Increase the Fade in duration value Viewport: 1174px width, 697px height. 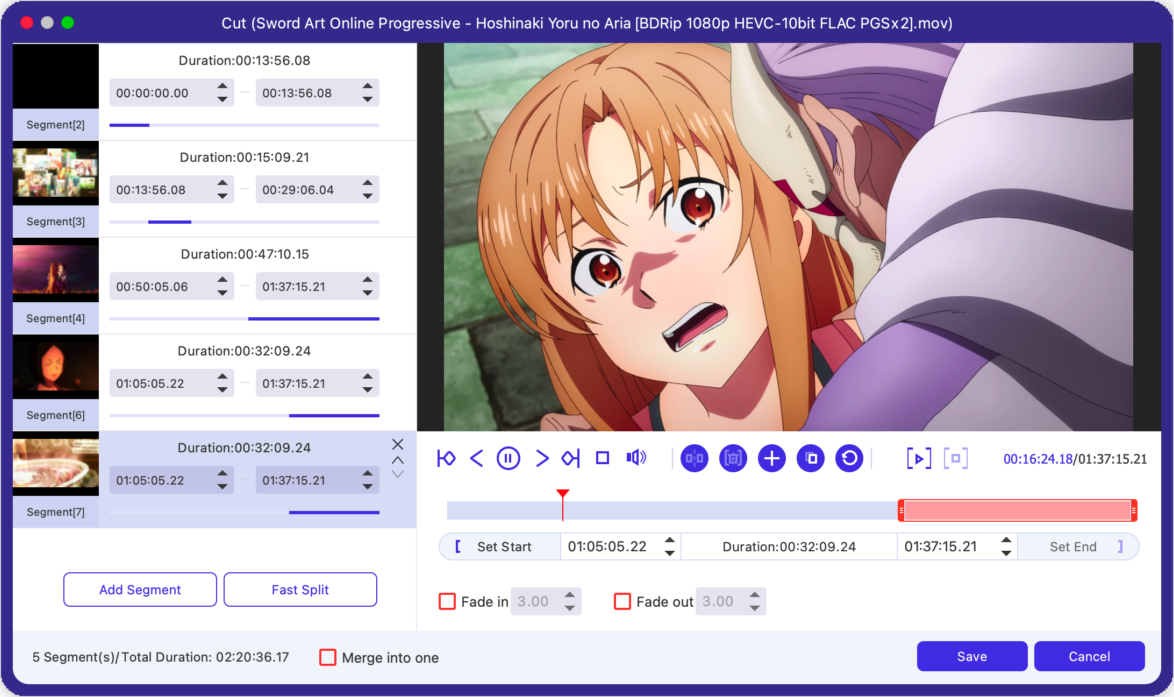pyautogui.click(x=570, y=595)
